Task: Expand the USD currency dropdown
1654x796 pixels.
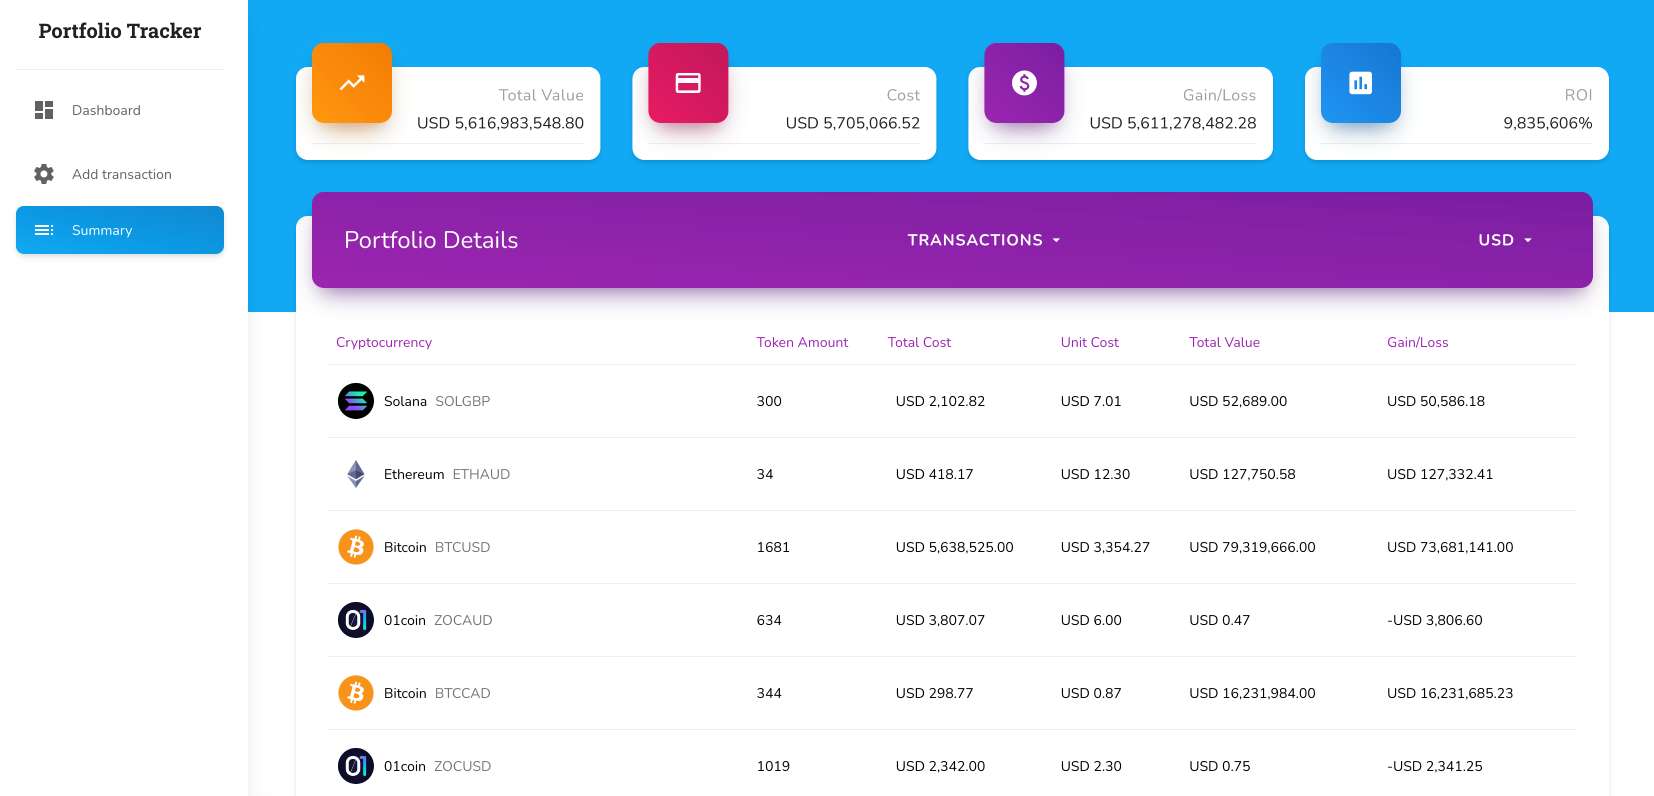Action: (x=1504, y=240)
